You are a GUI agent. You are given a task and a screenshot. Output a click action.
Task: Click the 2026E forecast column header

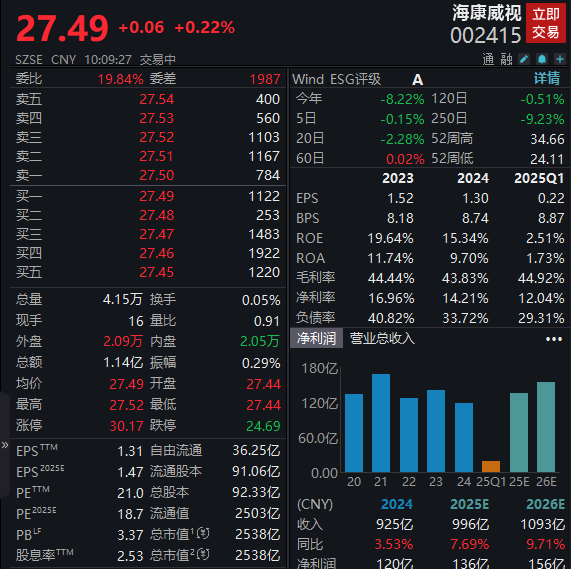(546, 505)
